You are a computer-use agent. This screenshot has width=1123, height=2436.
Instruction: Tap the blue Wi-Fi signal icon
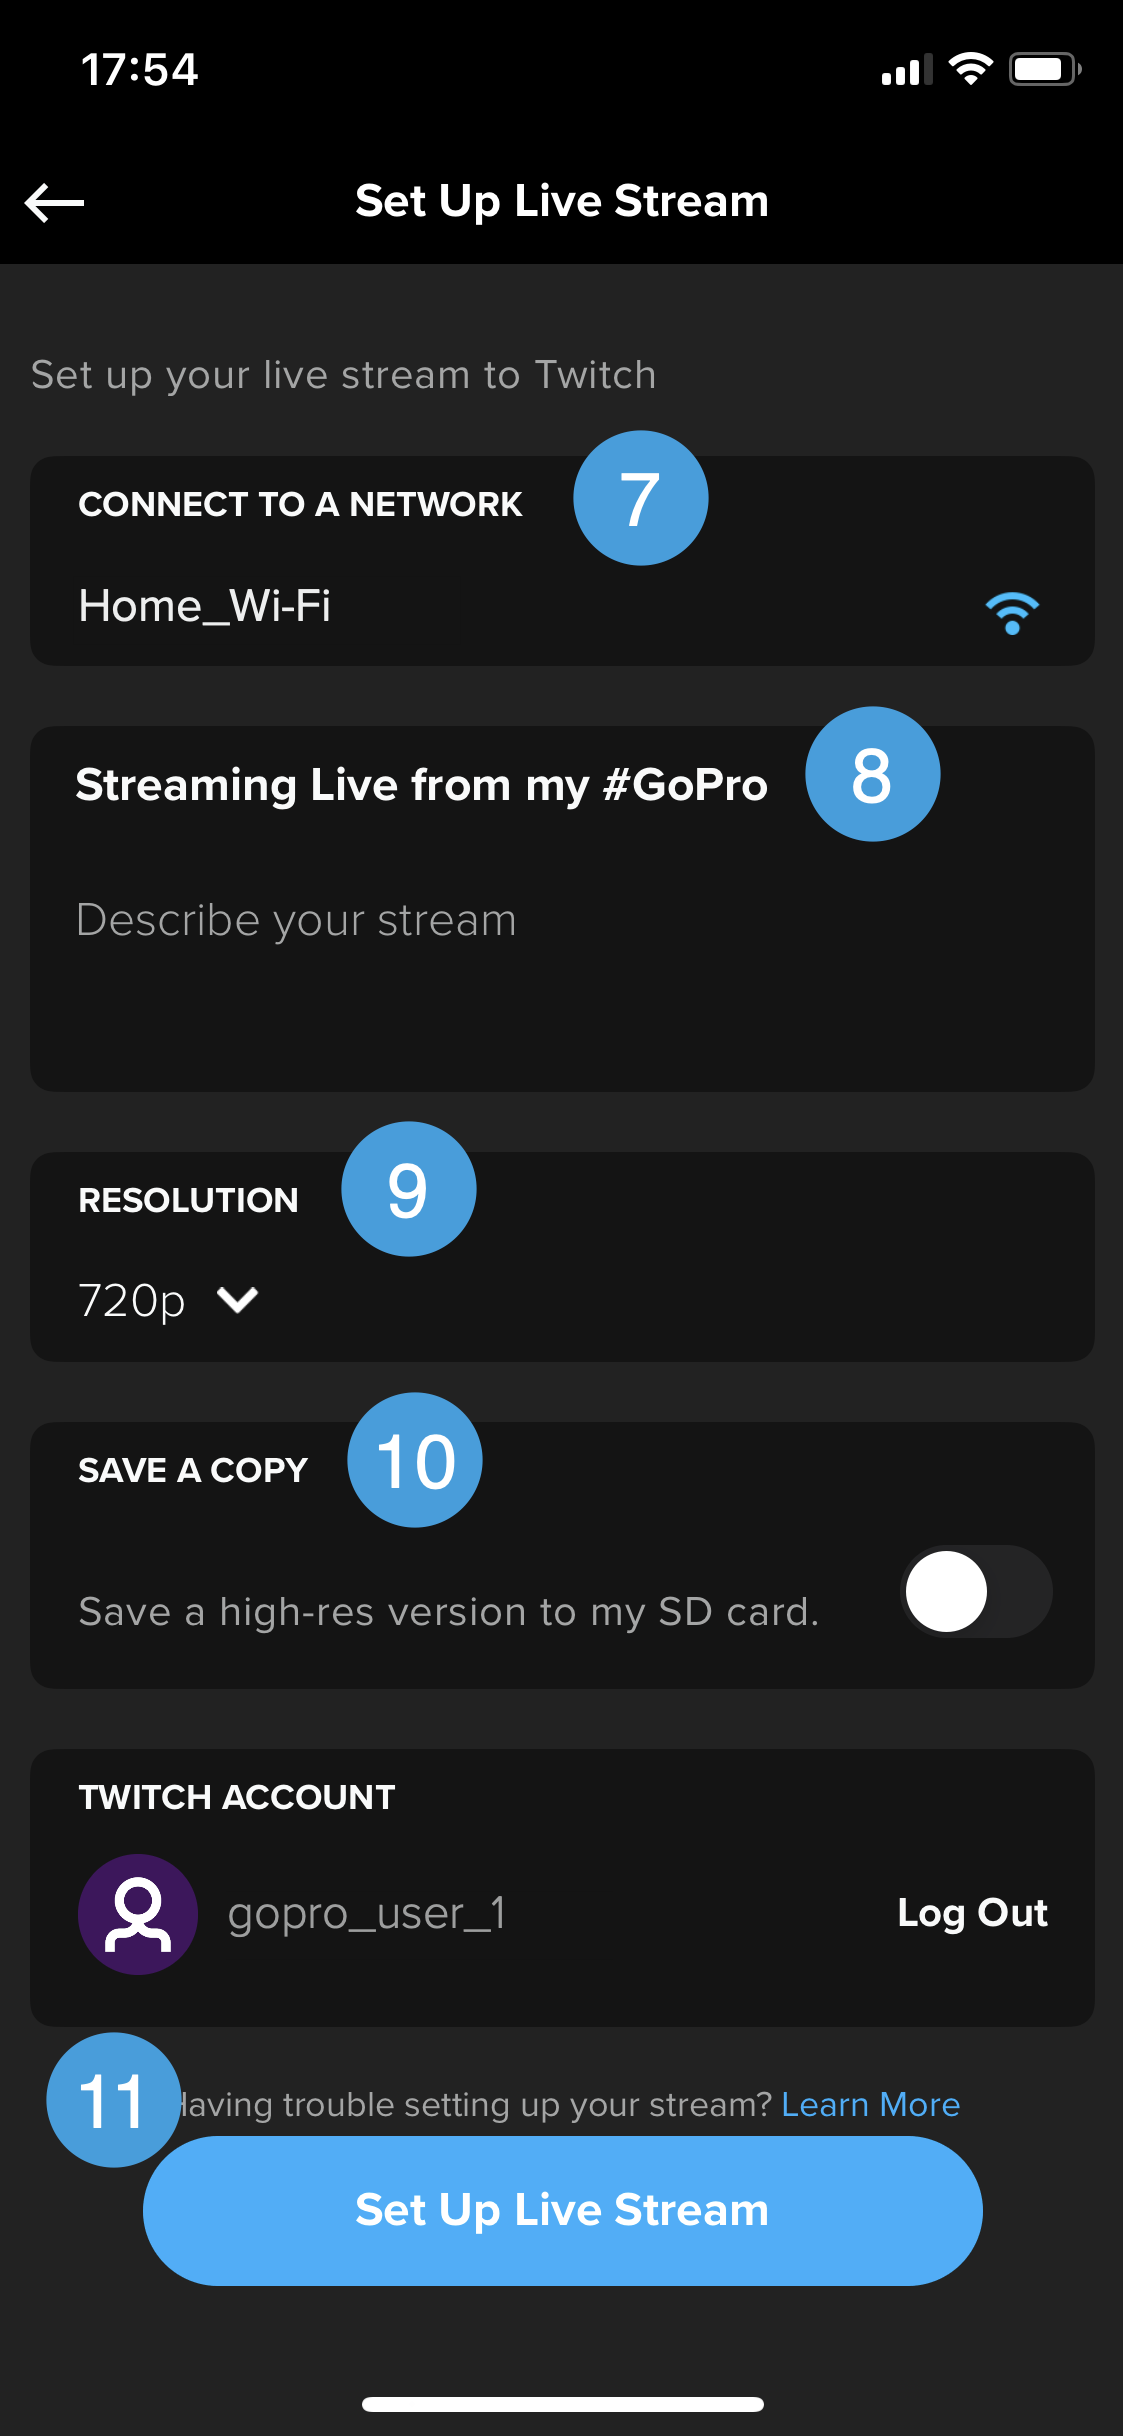pos(1012,612)
